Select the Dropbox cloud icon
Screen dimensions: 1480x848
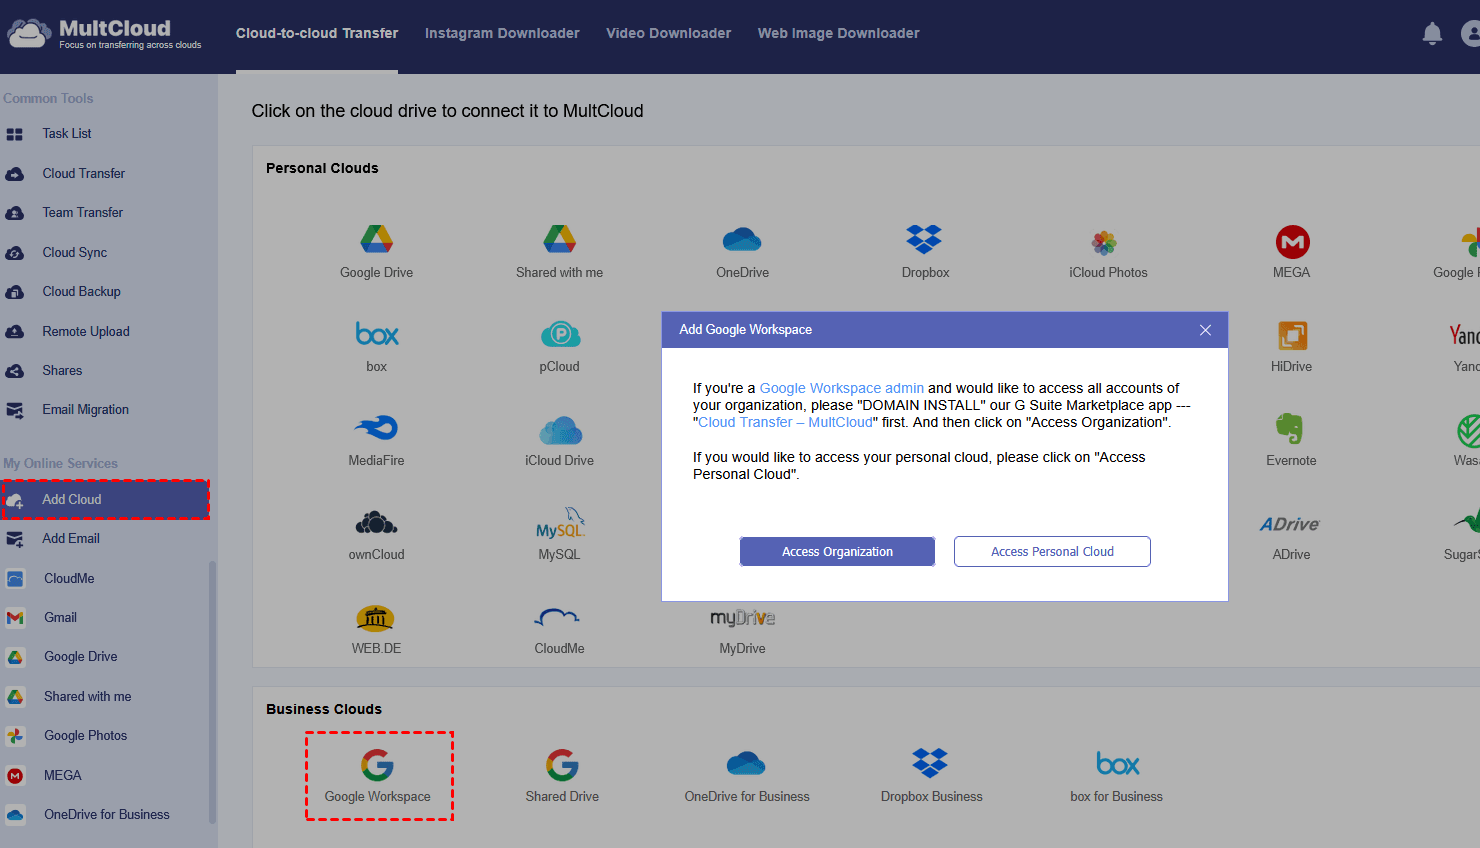tap(924, 240)
